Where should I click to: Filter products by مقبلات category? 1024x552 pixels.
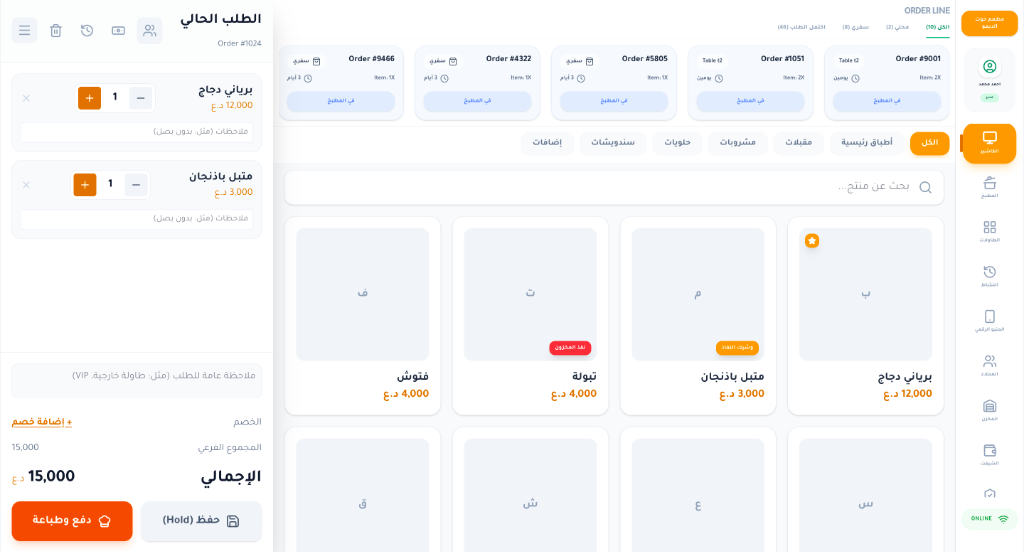[799, 143]
